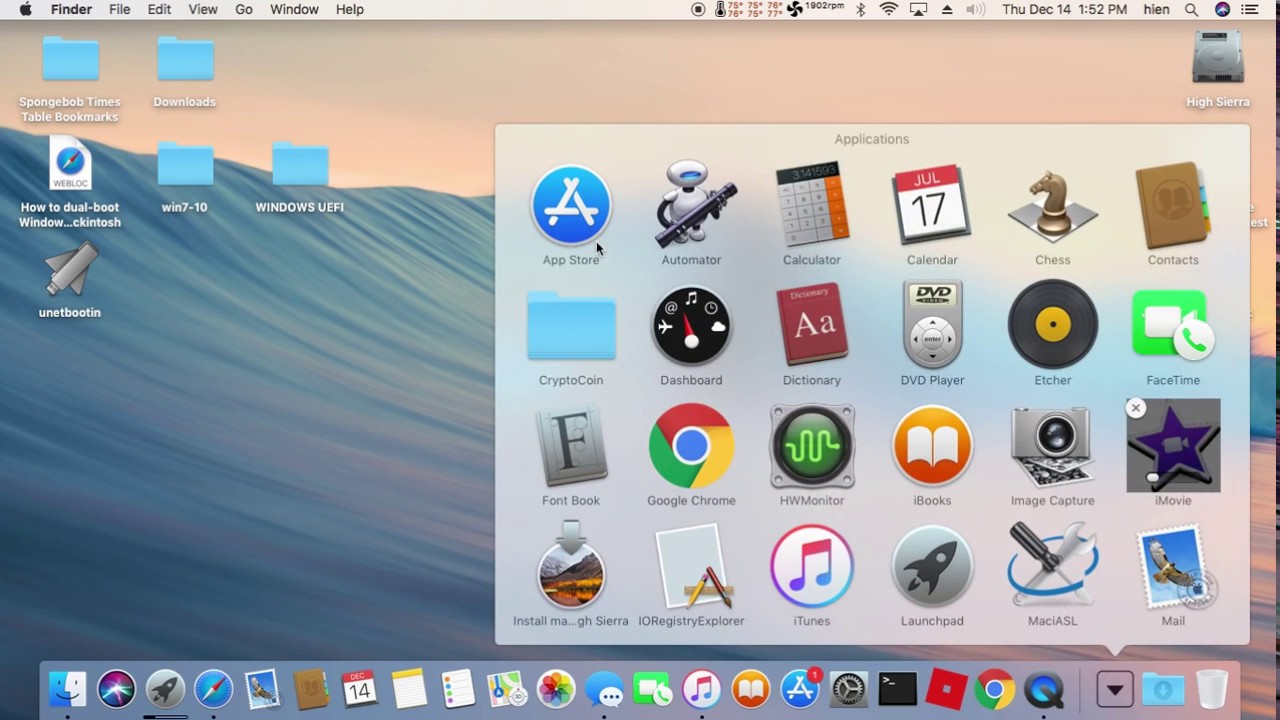Open FaceTime in the Applications stack

tap(1173, 326)
